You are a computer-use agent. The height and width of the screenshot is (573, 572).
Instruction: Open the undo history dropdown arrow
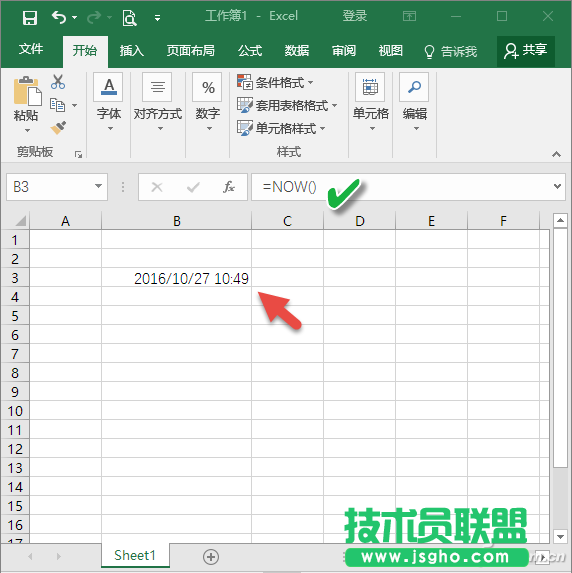[x=75, y=17]
